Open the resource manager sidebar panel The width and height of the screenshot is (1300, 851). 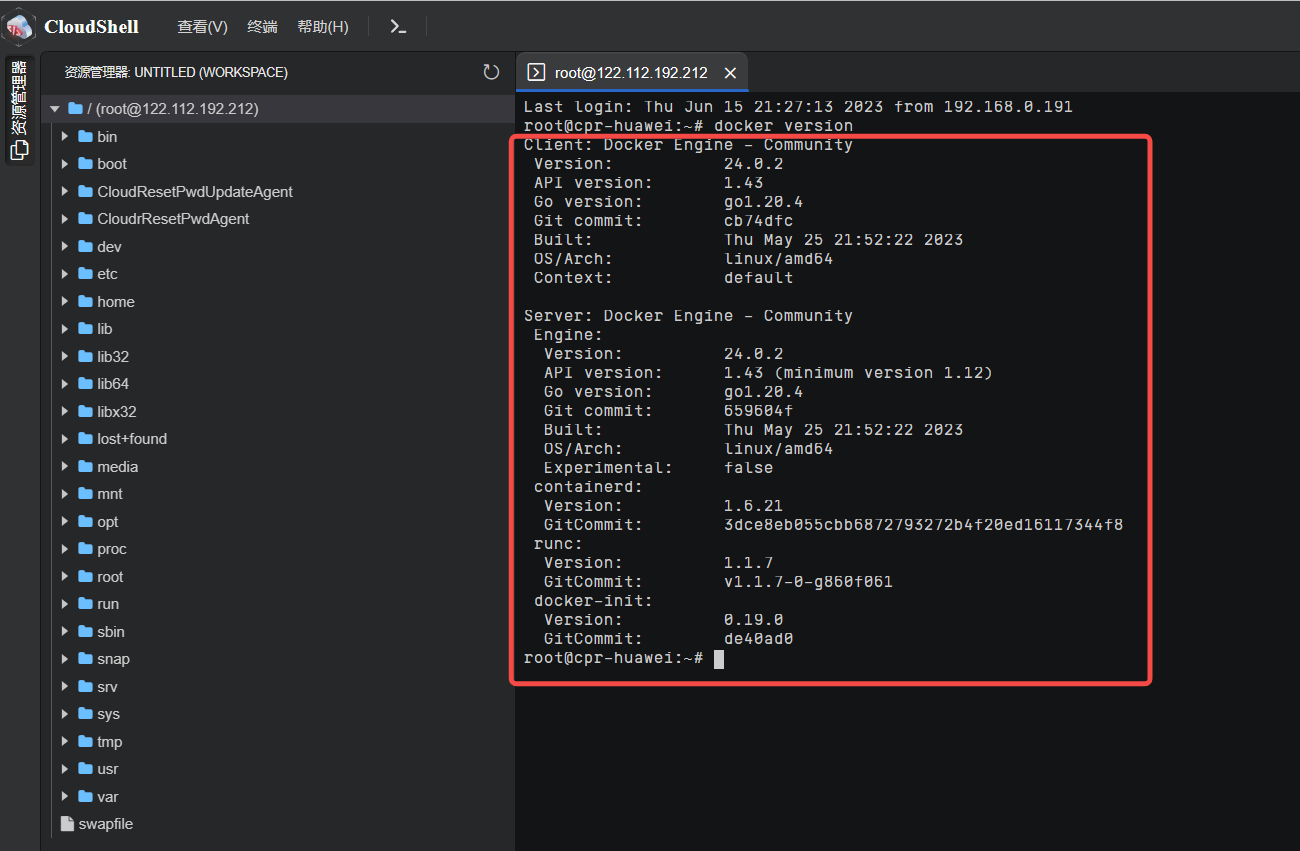click(x=19, y=110)
